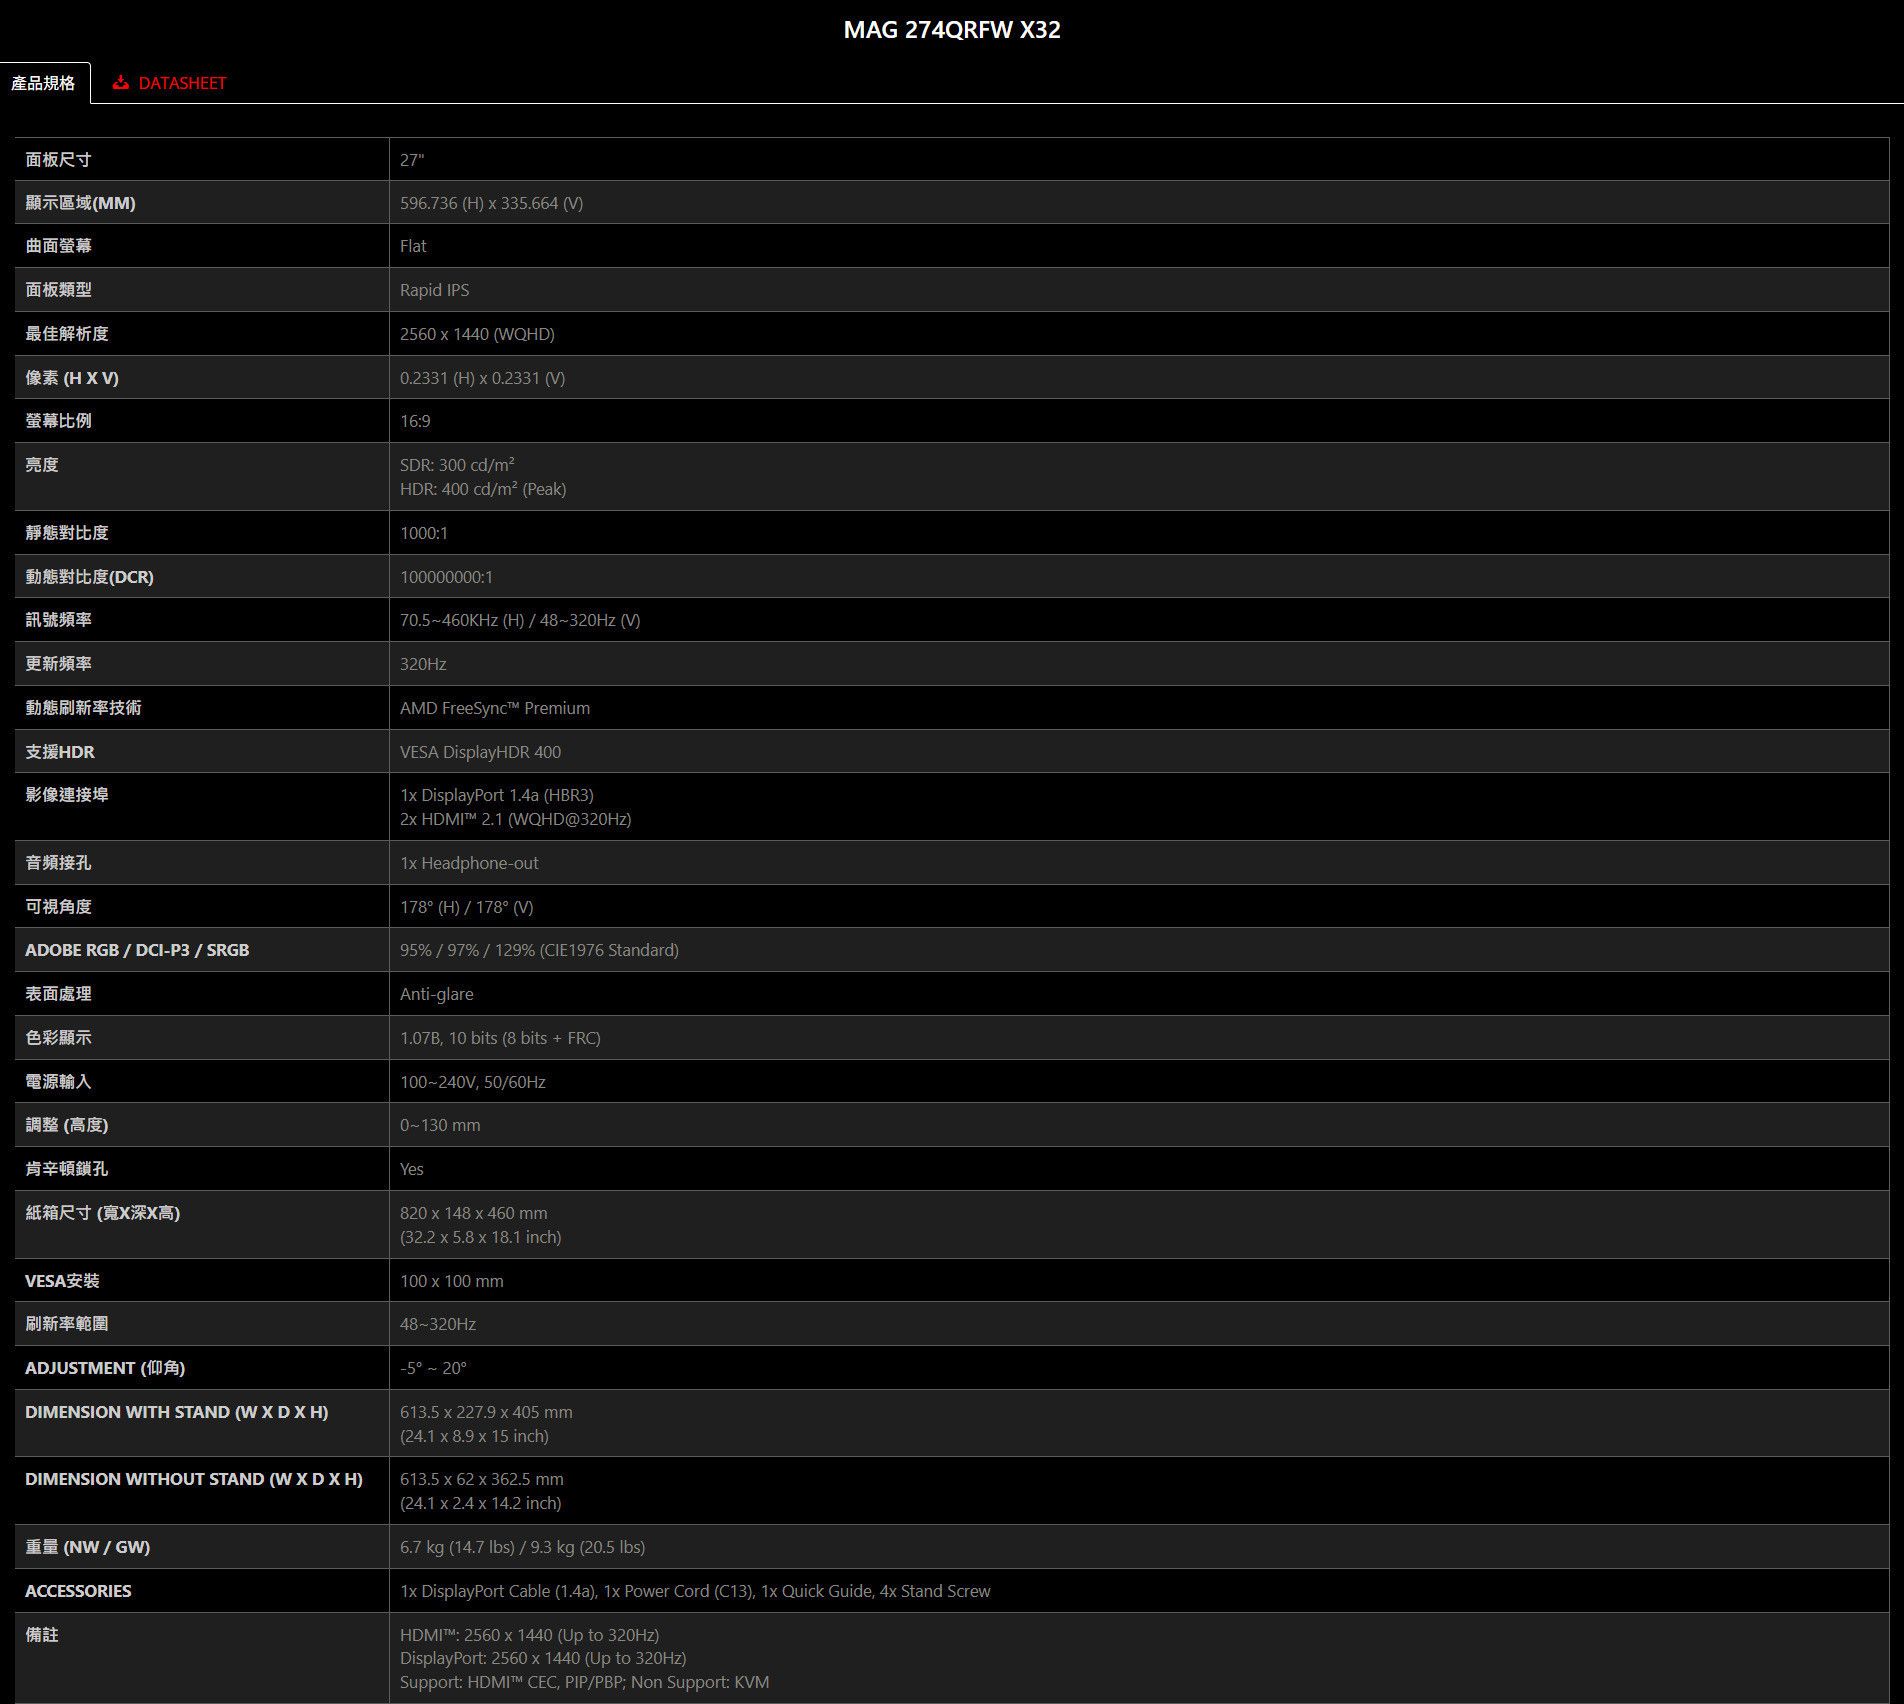Select the ACCESSORIES row label
The width and height of the screenshot is (1904, 1704).
78,1591
